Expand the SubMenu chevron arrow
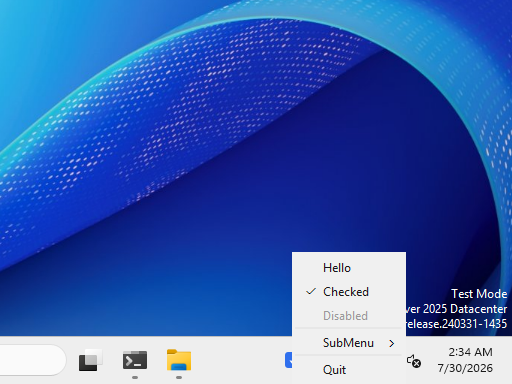This screenshot has width=512, height=384. pos(392,343)
